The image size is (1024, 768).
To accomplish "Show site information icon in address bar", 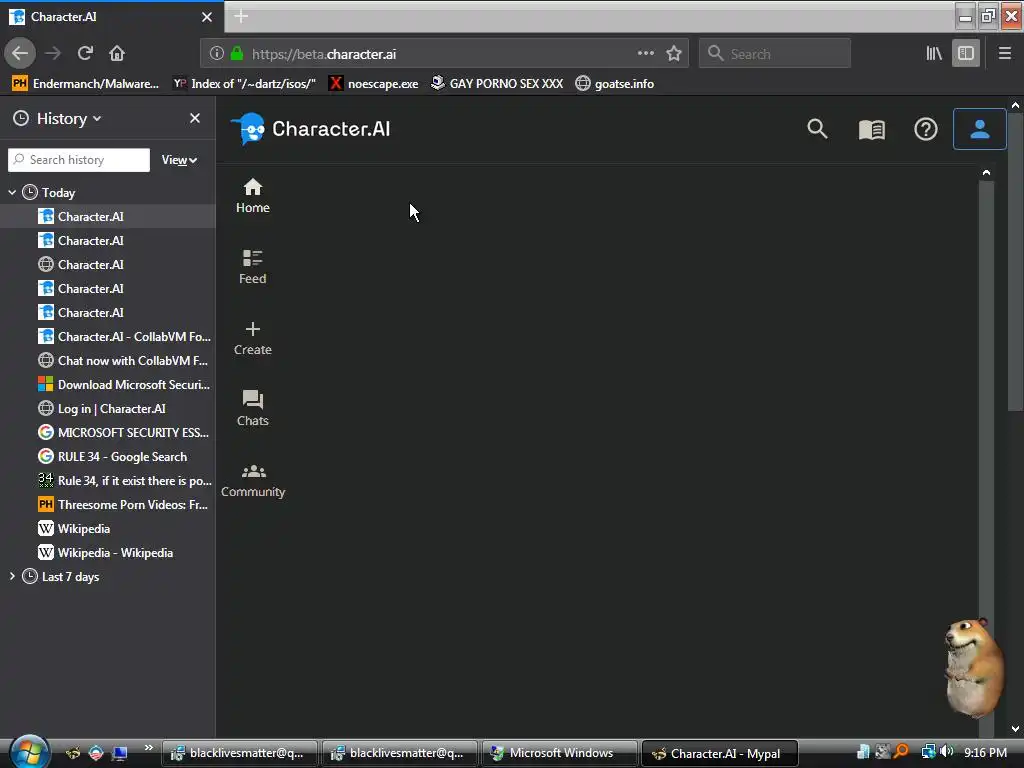I will click(217, 54).
